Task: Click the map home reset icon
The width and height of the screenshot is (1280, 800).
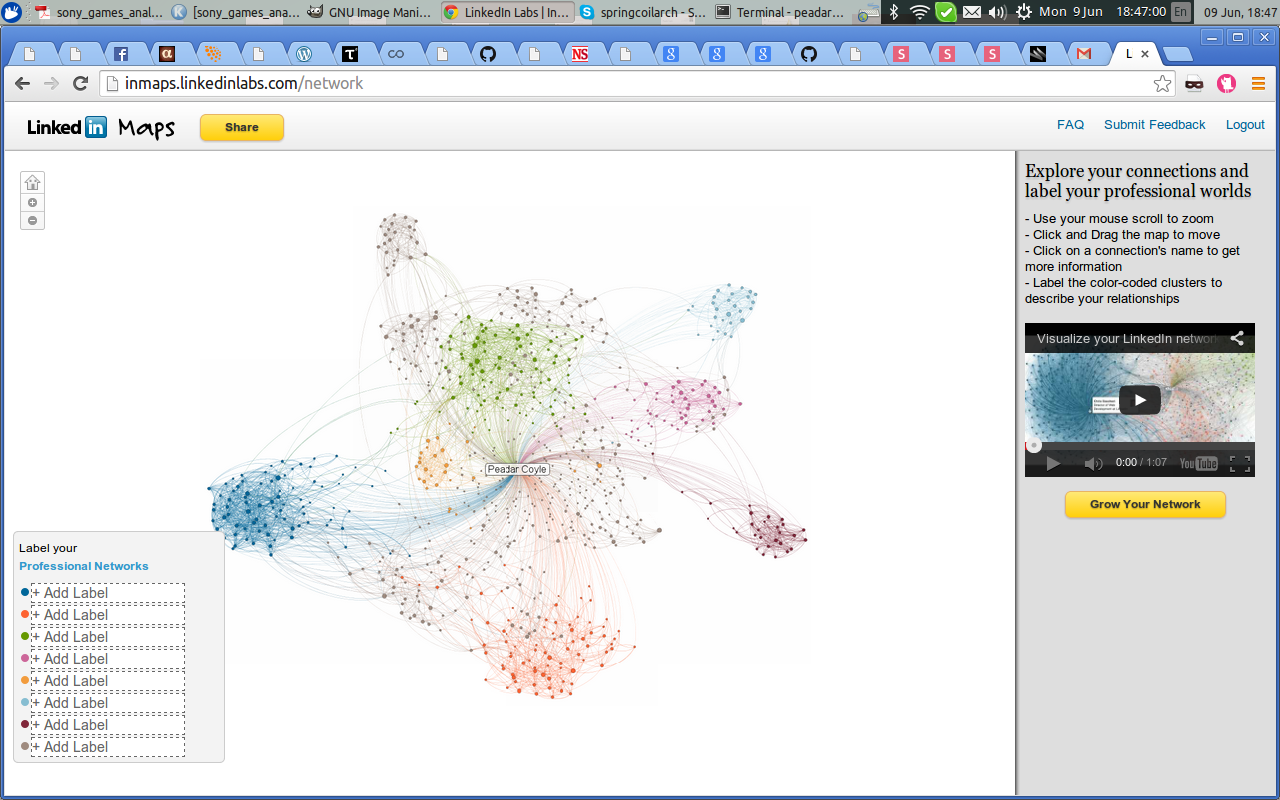Action: (33, 183)
